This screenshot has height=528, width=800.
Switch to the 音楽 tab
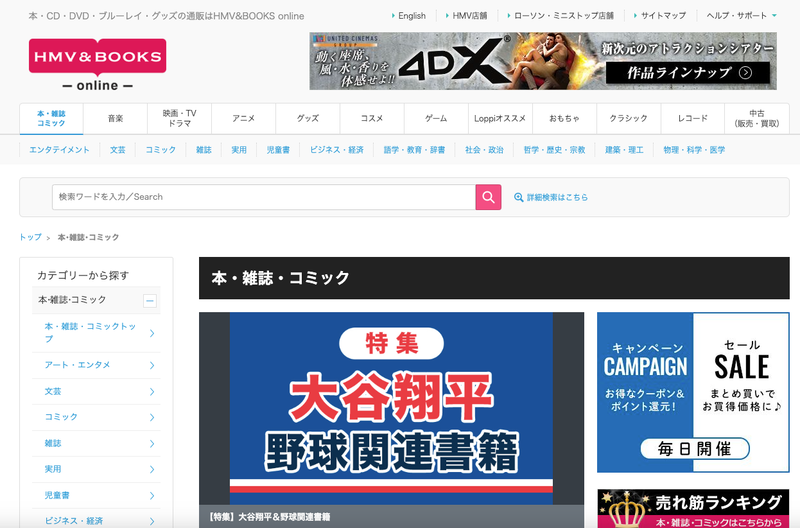pyautogui.click(x=115, y=118)
